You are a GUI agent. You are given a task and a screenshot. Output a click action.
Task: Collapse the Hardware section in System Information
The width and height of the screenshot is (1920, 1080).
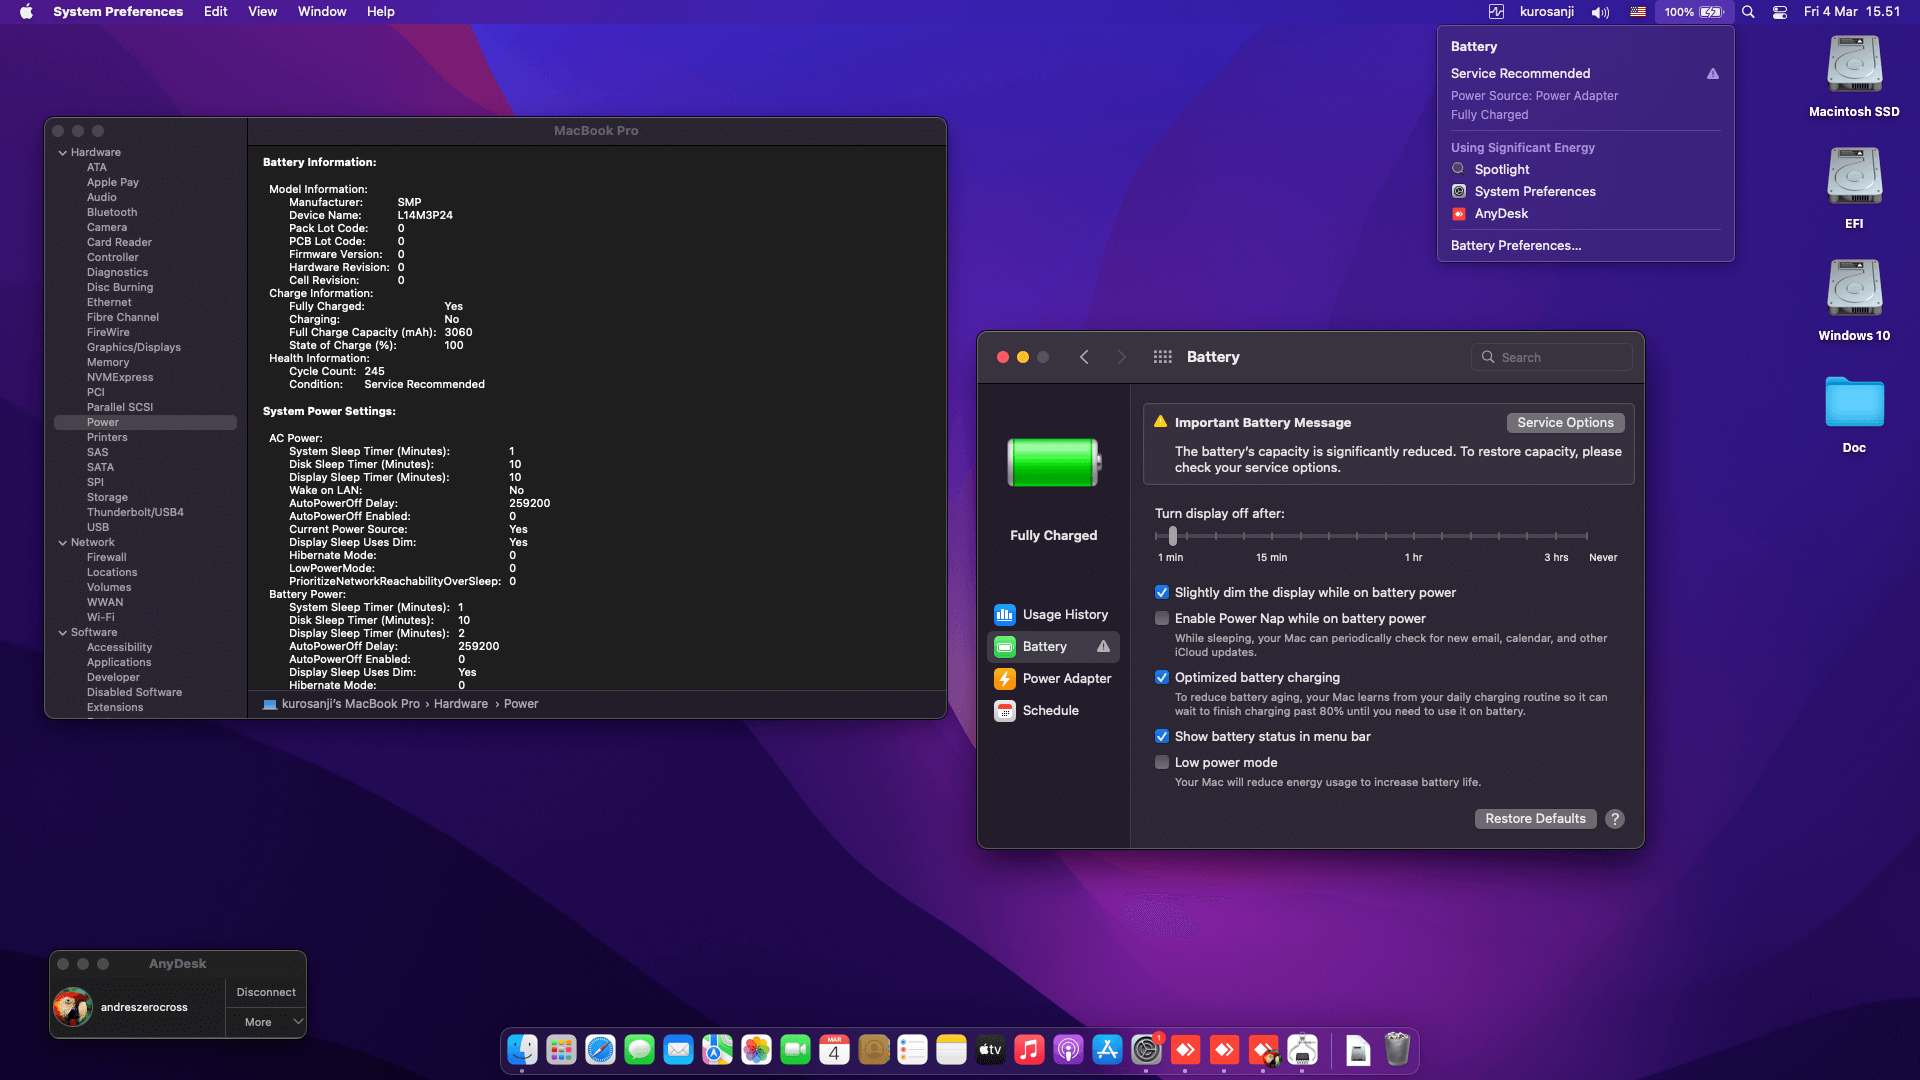(64, 152)
